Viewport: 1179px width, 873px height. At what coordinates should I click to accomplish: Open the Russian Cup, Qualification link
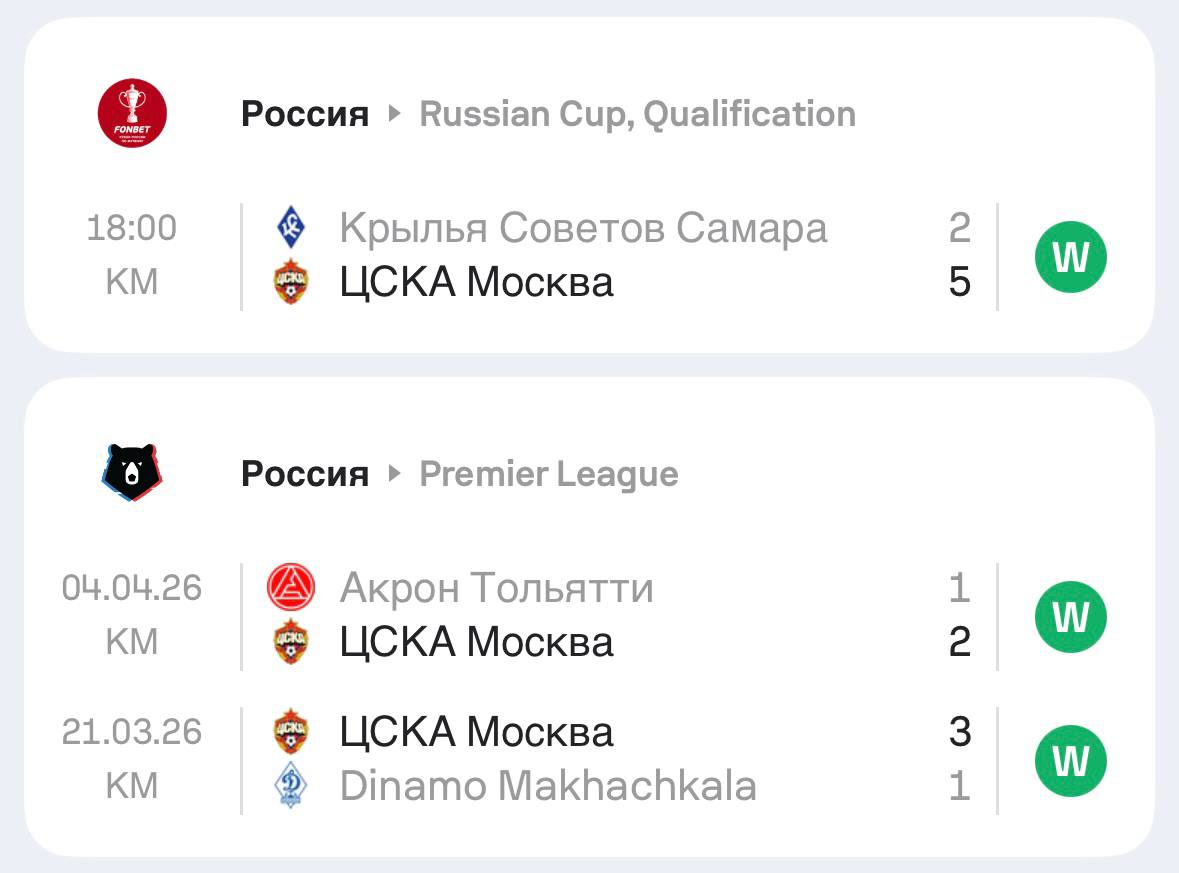[x=637, y=114]
